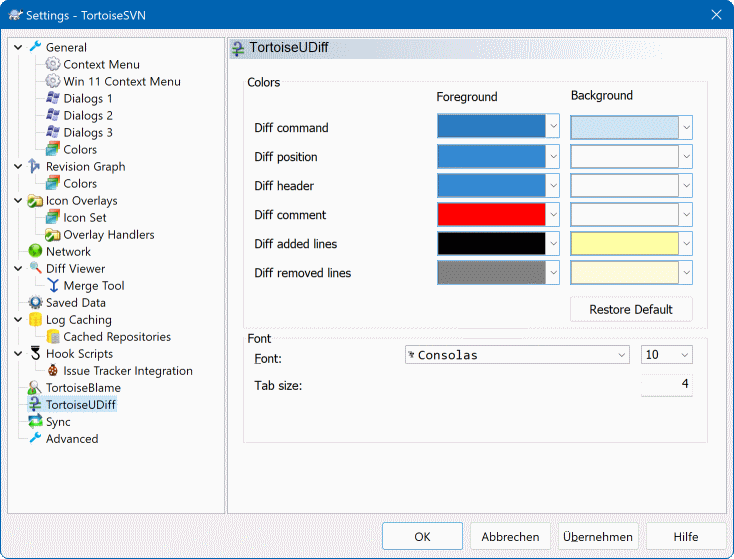
Task: Open Diff command foreground color dropdown arrow
Action: 553,126
